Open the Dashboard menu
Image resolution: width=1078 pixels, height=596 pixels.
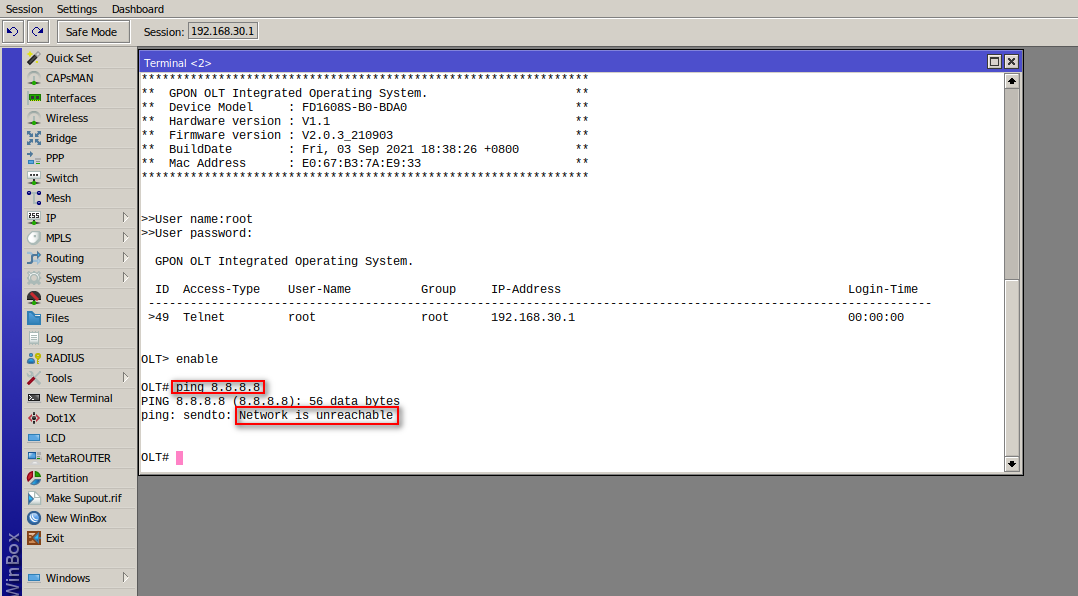click(x=137, y=9)
